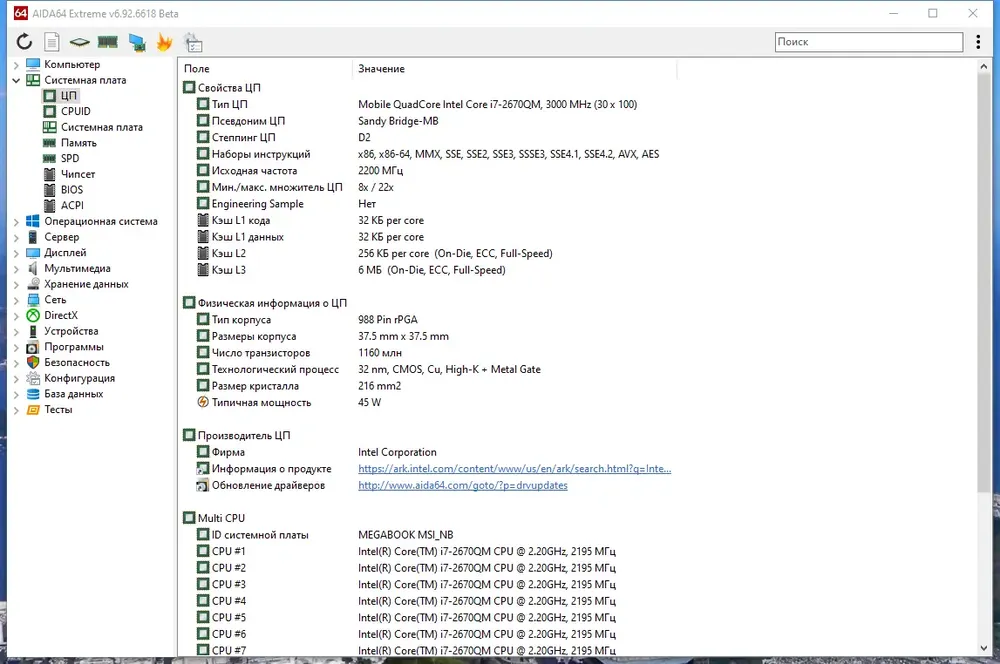Select the SPD tree item

tap(70, 158)
